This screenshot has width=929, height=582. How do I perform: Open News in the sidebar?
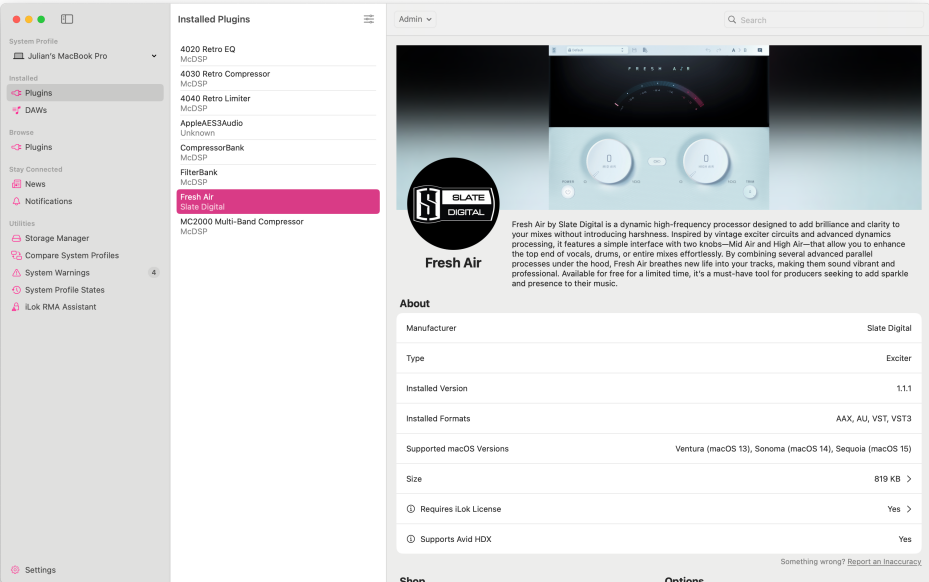(x=85, y=184)
